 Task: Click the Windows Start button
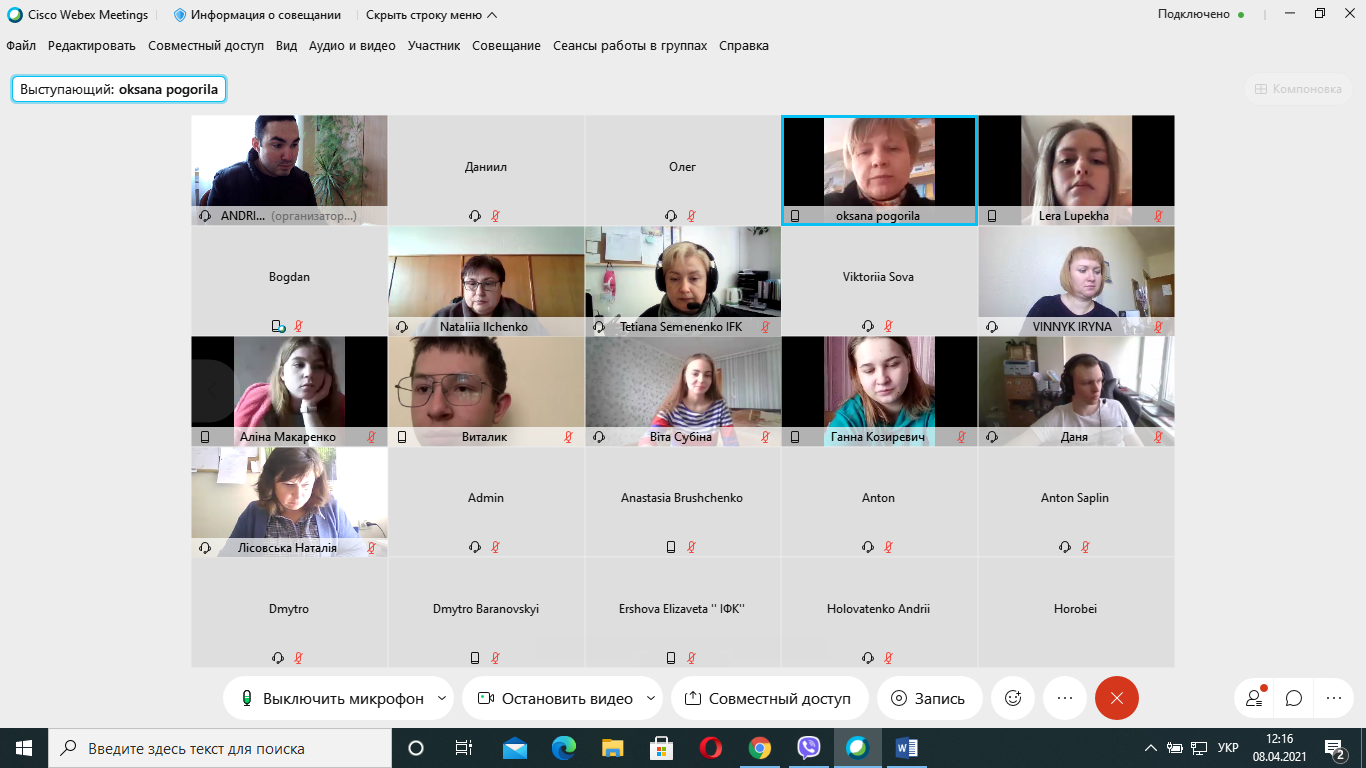click(24, 748)
